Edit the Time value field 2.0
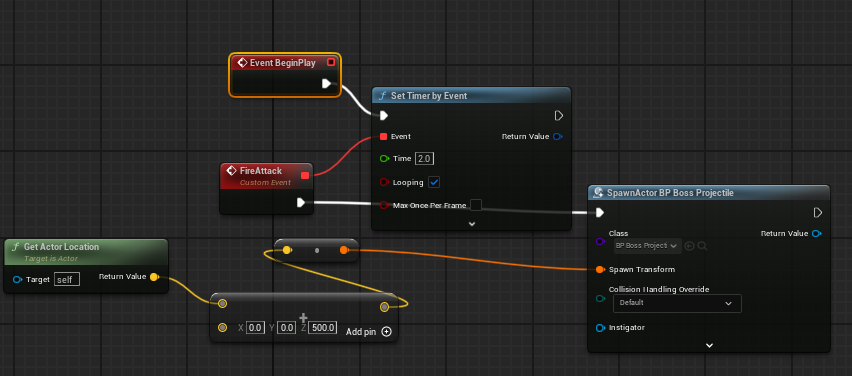The width and height of the screenshot is (852, 376). click(x=424, y=159)
